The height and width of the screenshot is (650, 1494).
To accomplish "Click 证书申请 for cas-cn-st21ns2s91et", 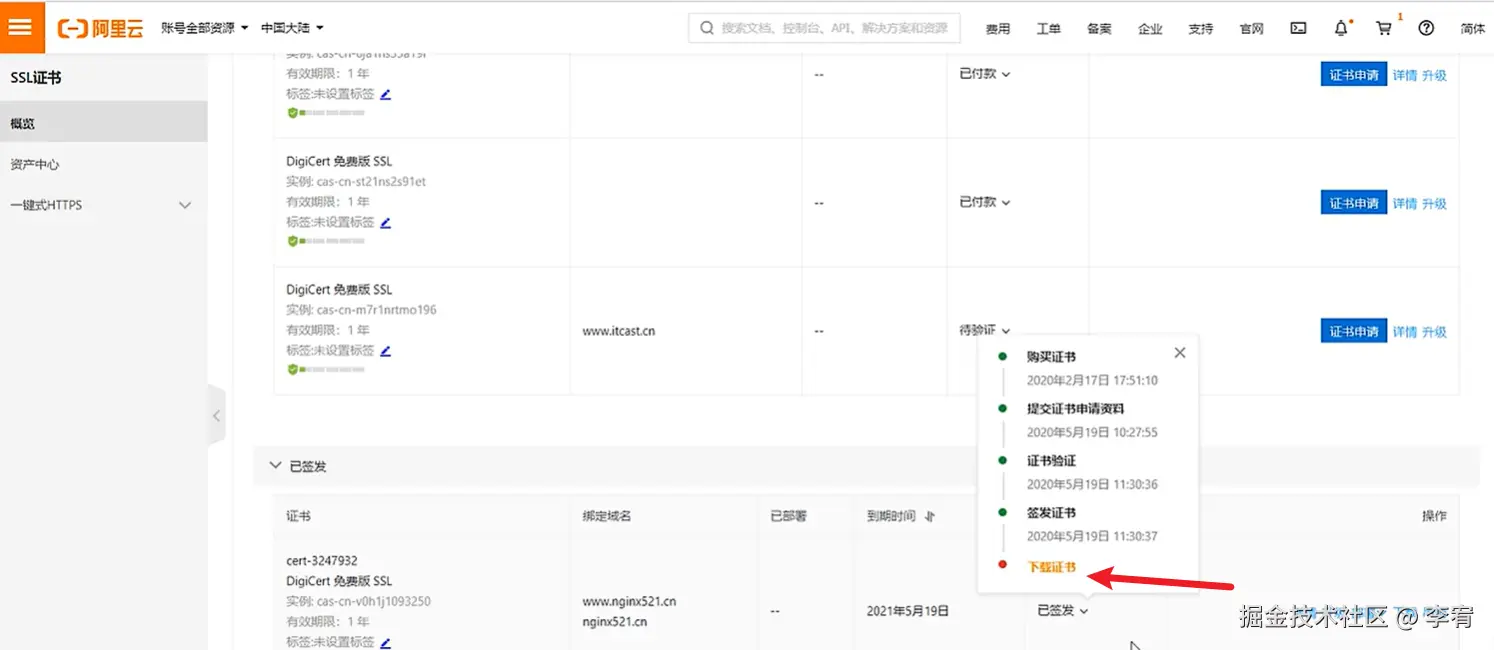I will [x=1353, y=203].
